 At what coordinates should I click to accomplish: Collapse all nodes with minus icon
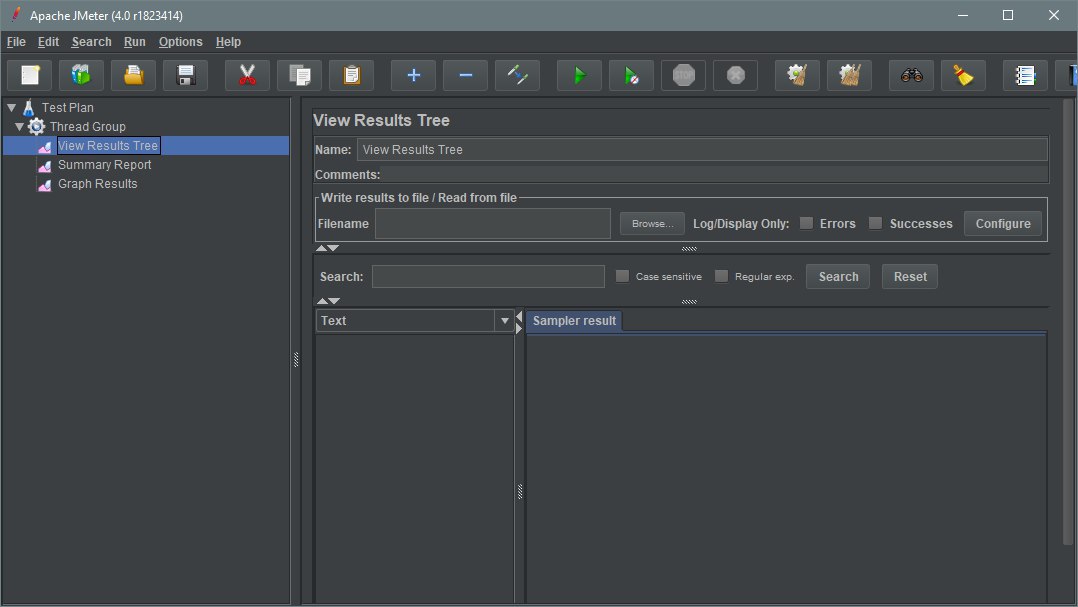(465, 75)
